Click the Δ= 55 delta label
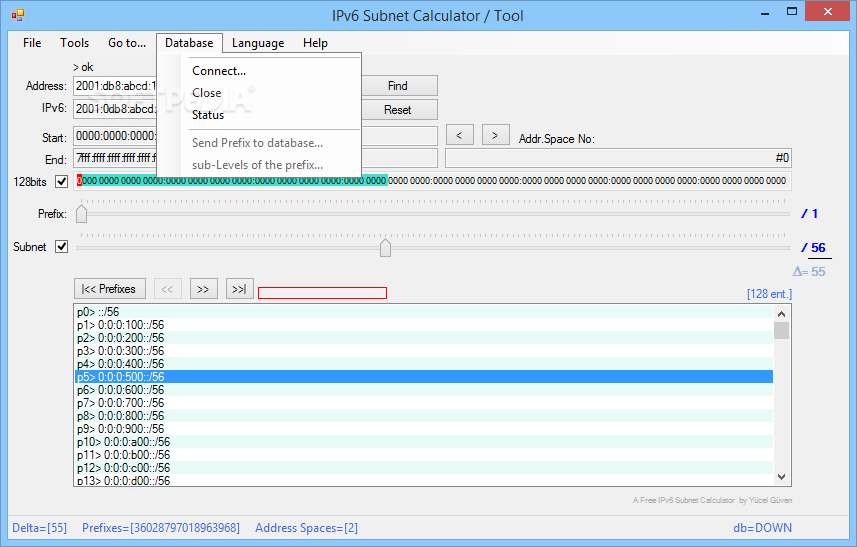Image resolution: width=857 pixels, height=547 pixels. (809, 272)
